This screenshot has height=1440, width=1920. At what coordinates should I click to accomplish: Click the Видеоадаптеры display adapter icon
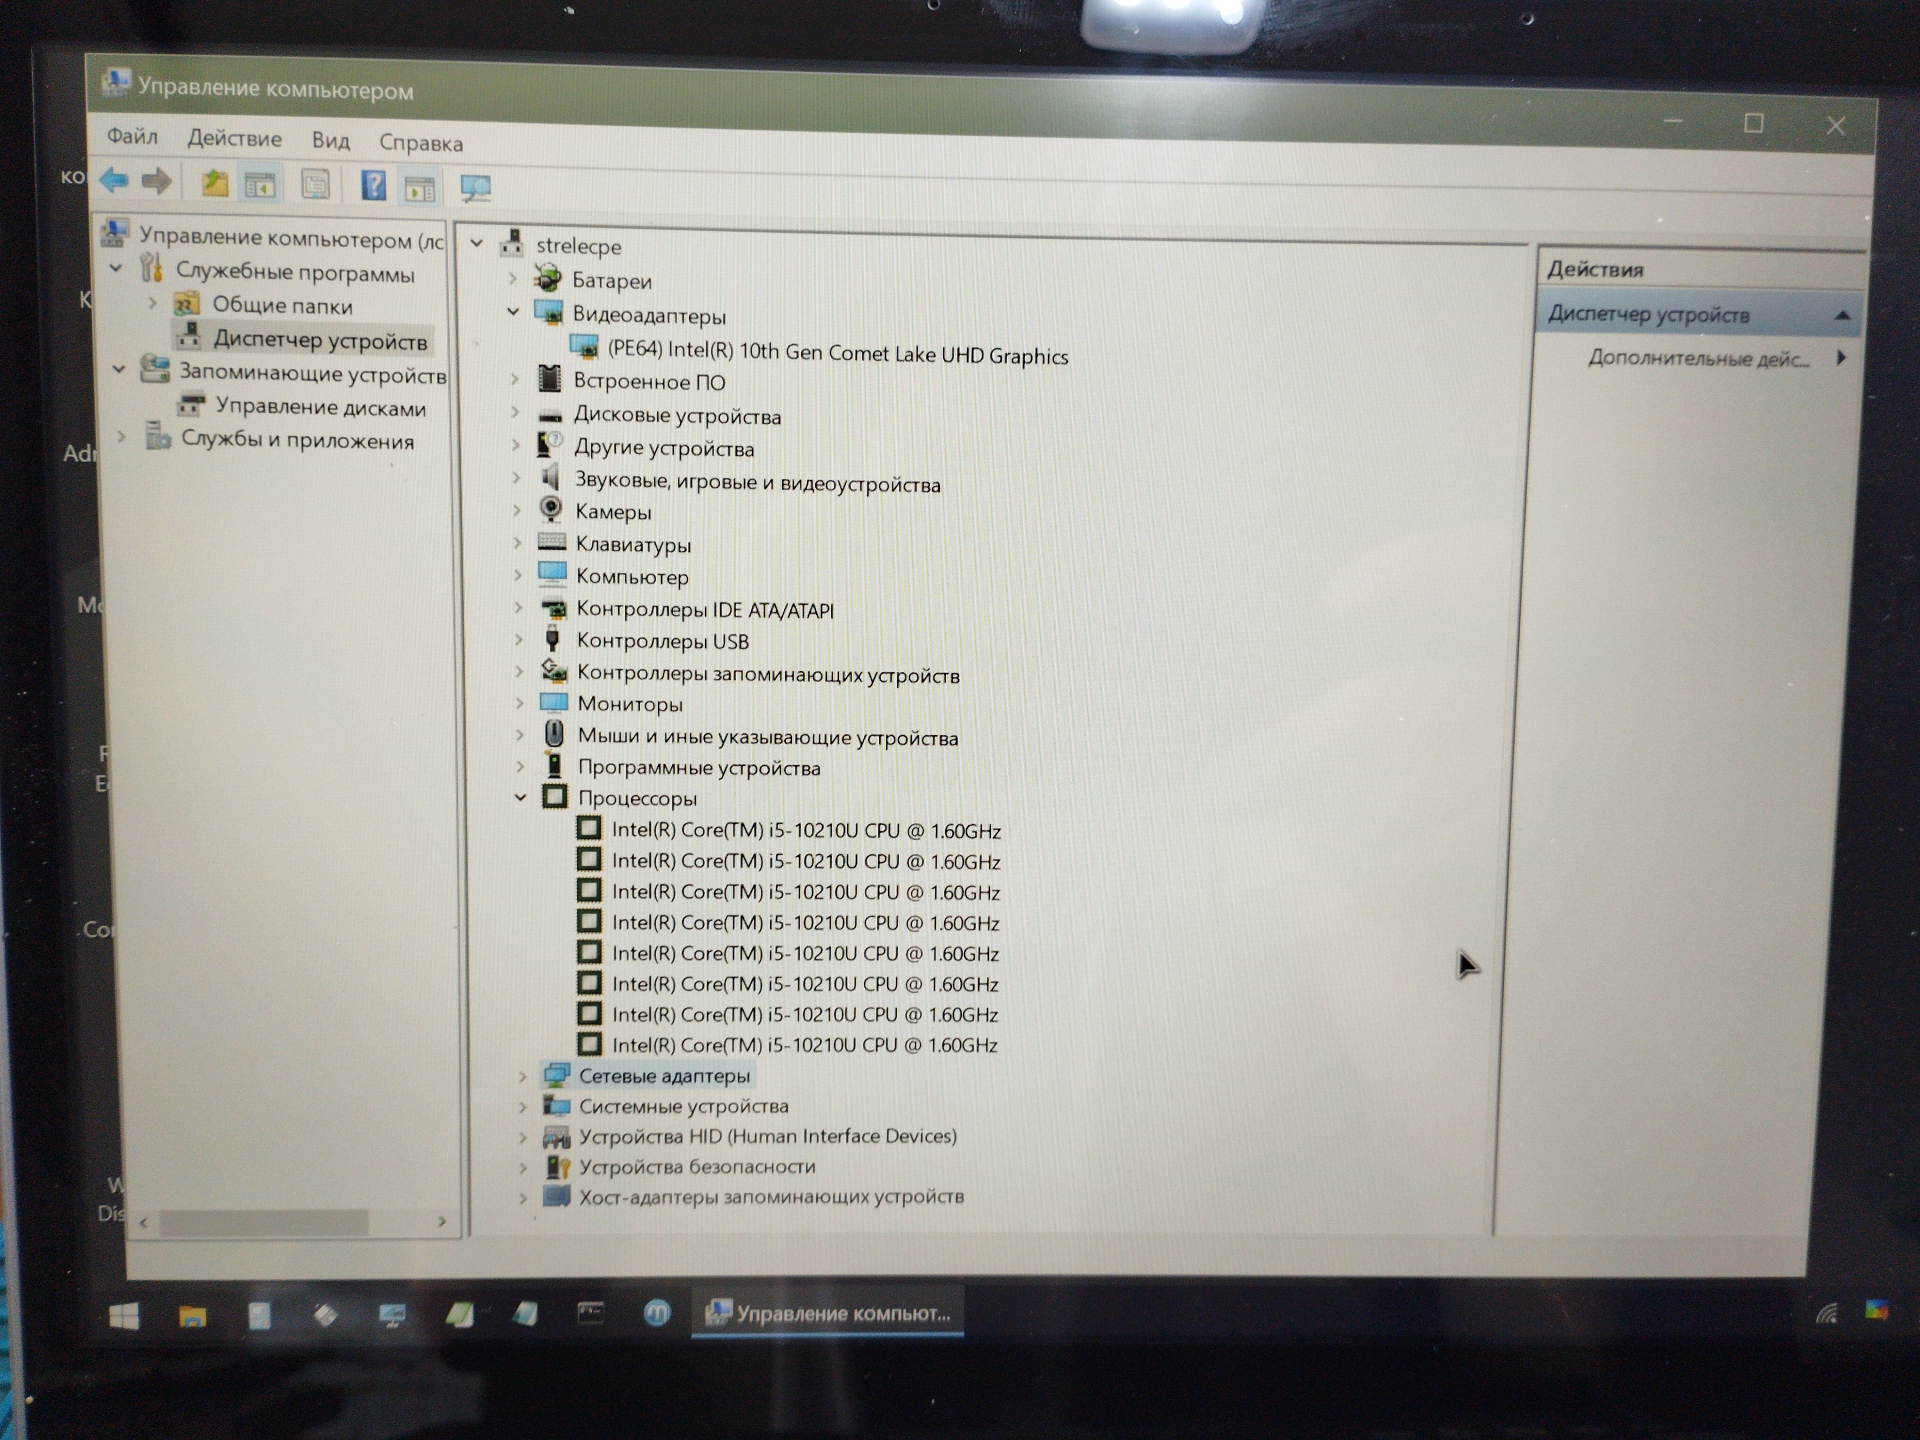pos(549,313)
